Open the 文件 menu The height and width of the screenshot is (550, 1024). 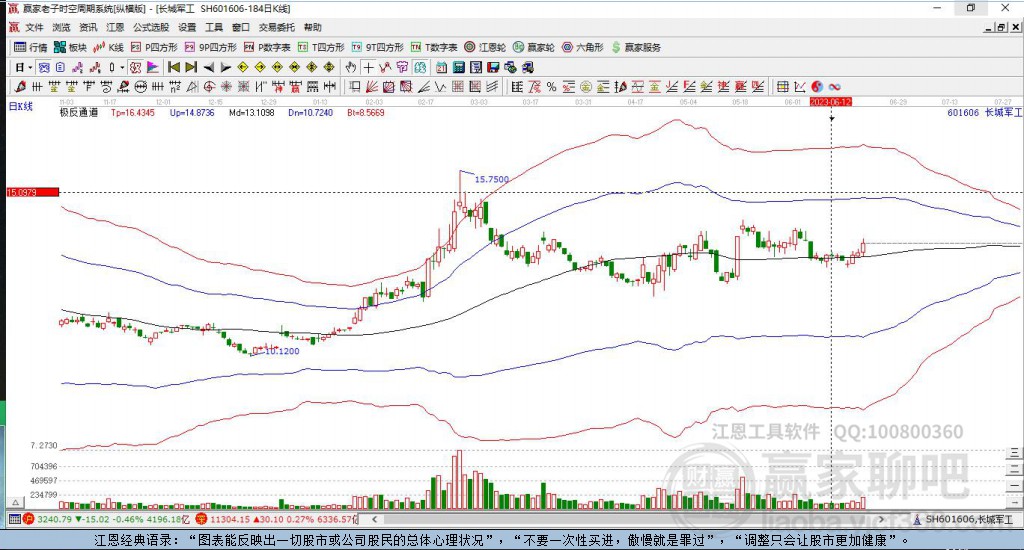click(x=34, y=27)
